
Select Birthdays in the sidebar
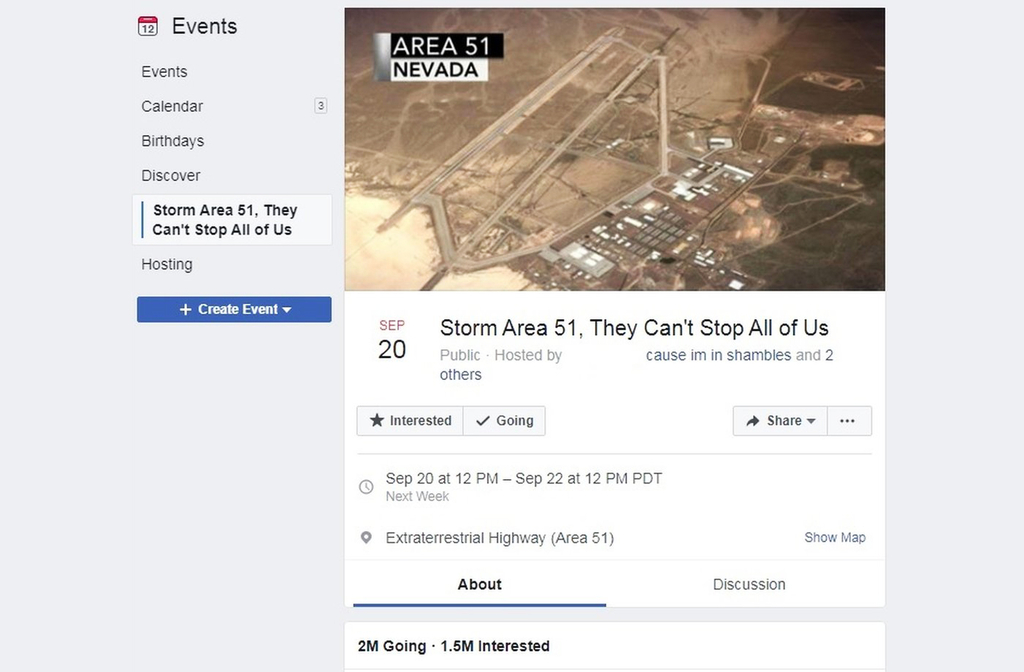tap(172, 141)
